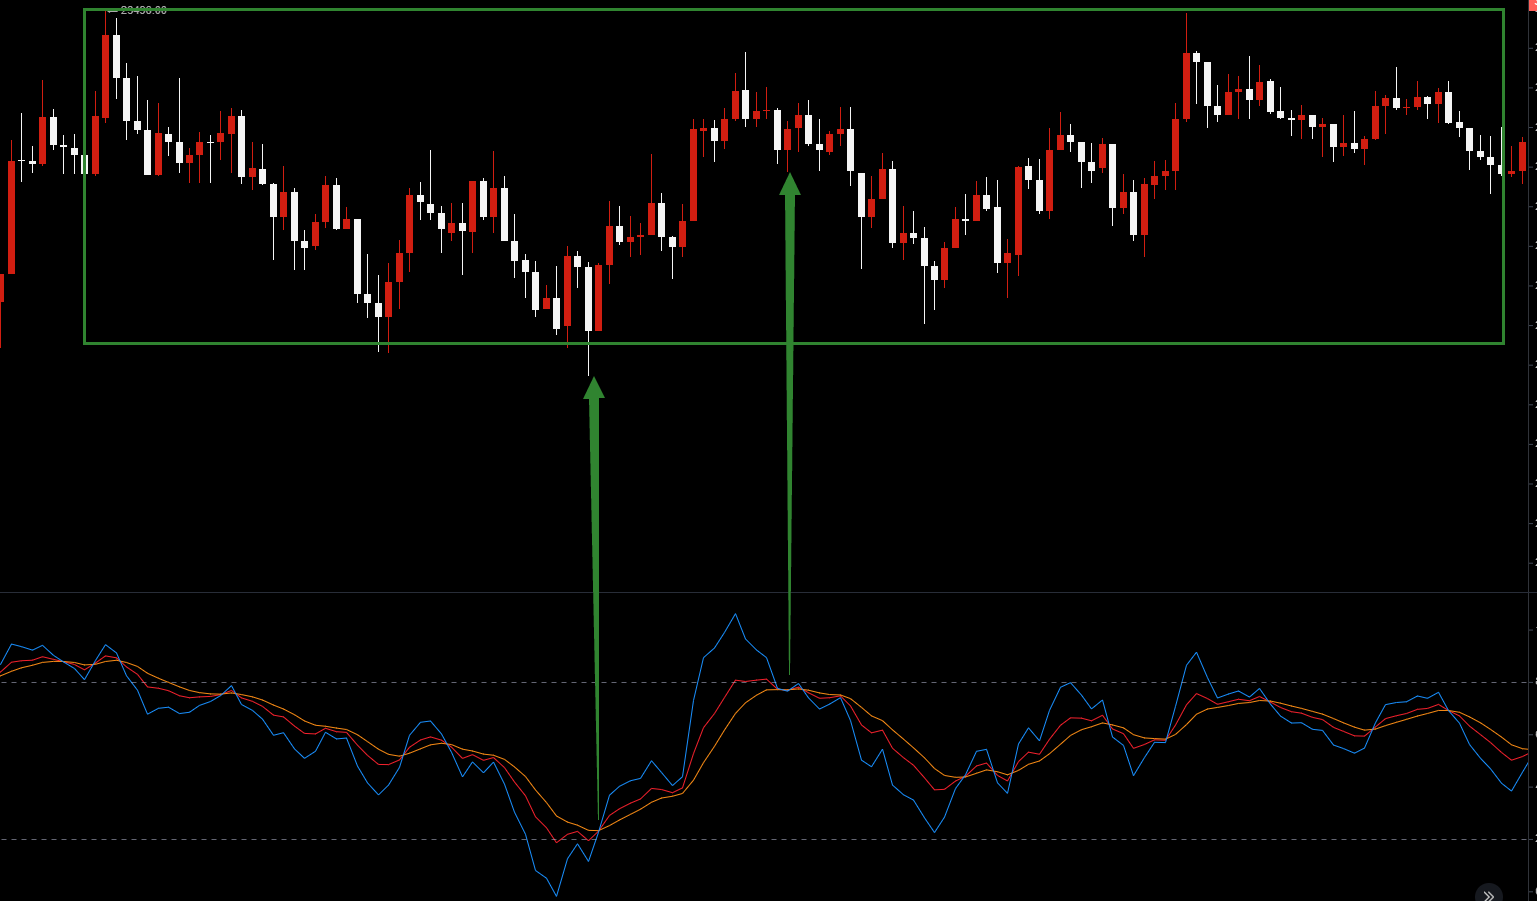The width and height of the screenshot is (1537, 901).
Task: Click the double-chevron scroll-to-latest button
Action: pos(1488,895)
